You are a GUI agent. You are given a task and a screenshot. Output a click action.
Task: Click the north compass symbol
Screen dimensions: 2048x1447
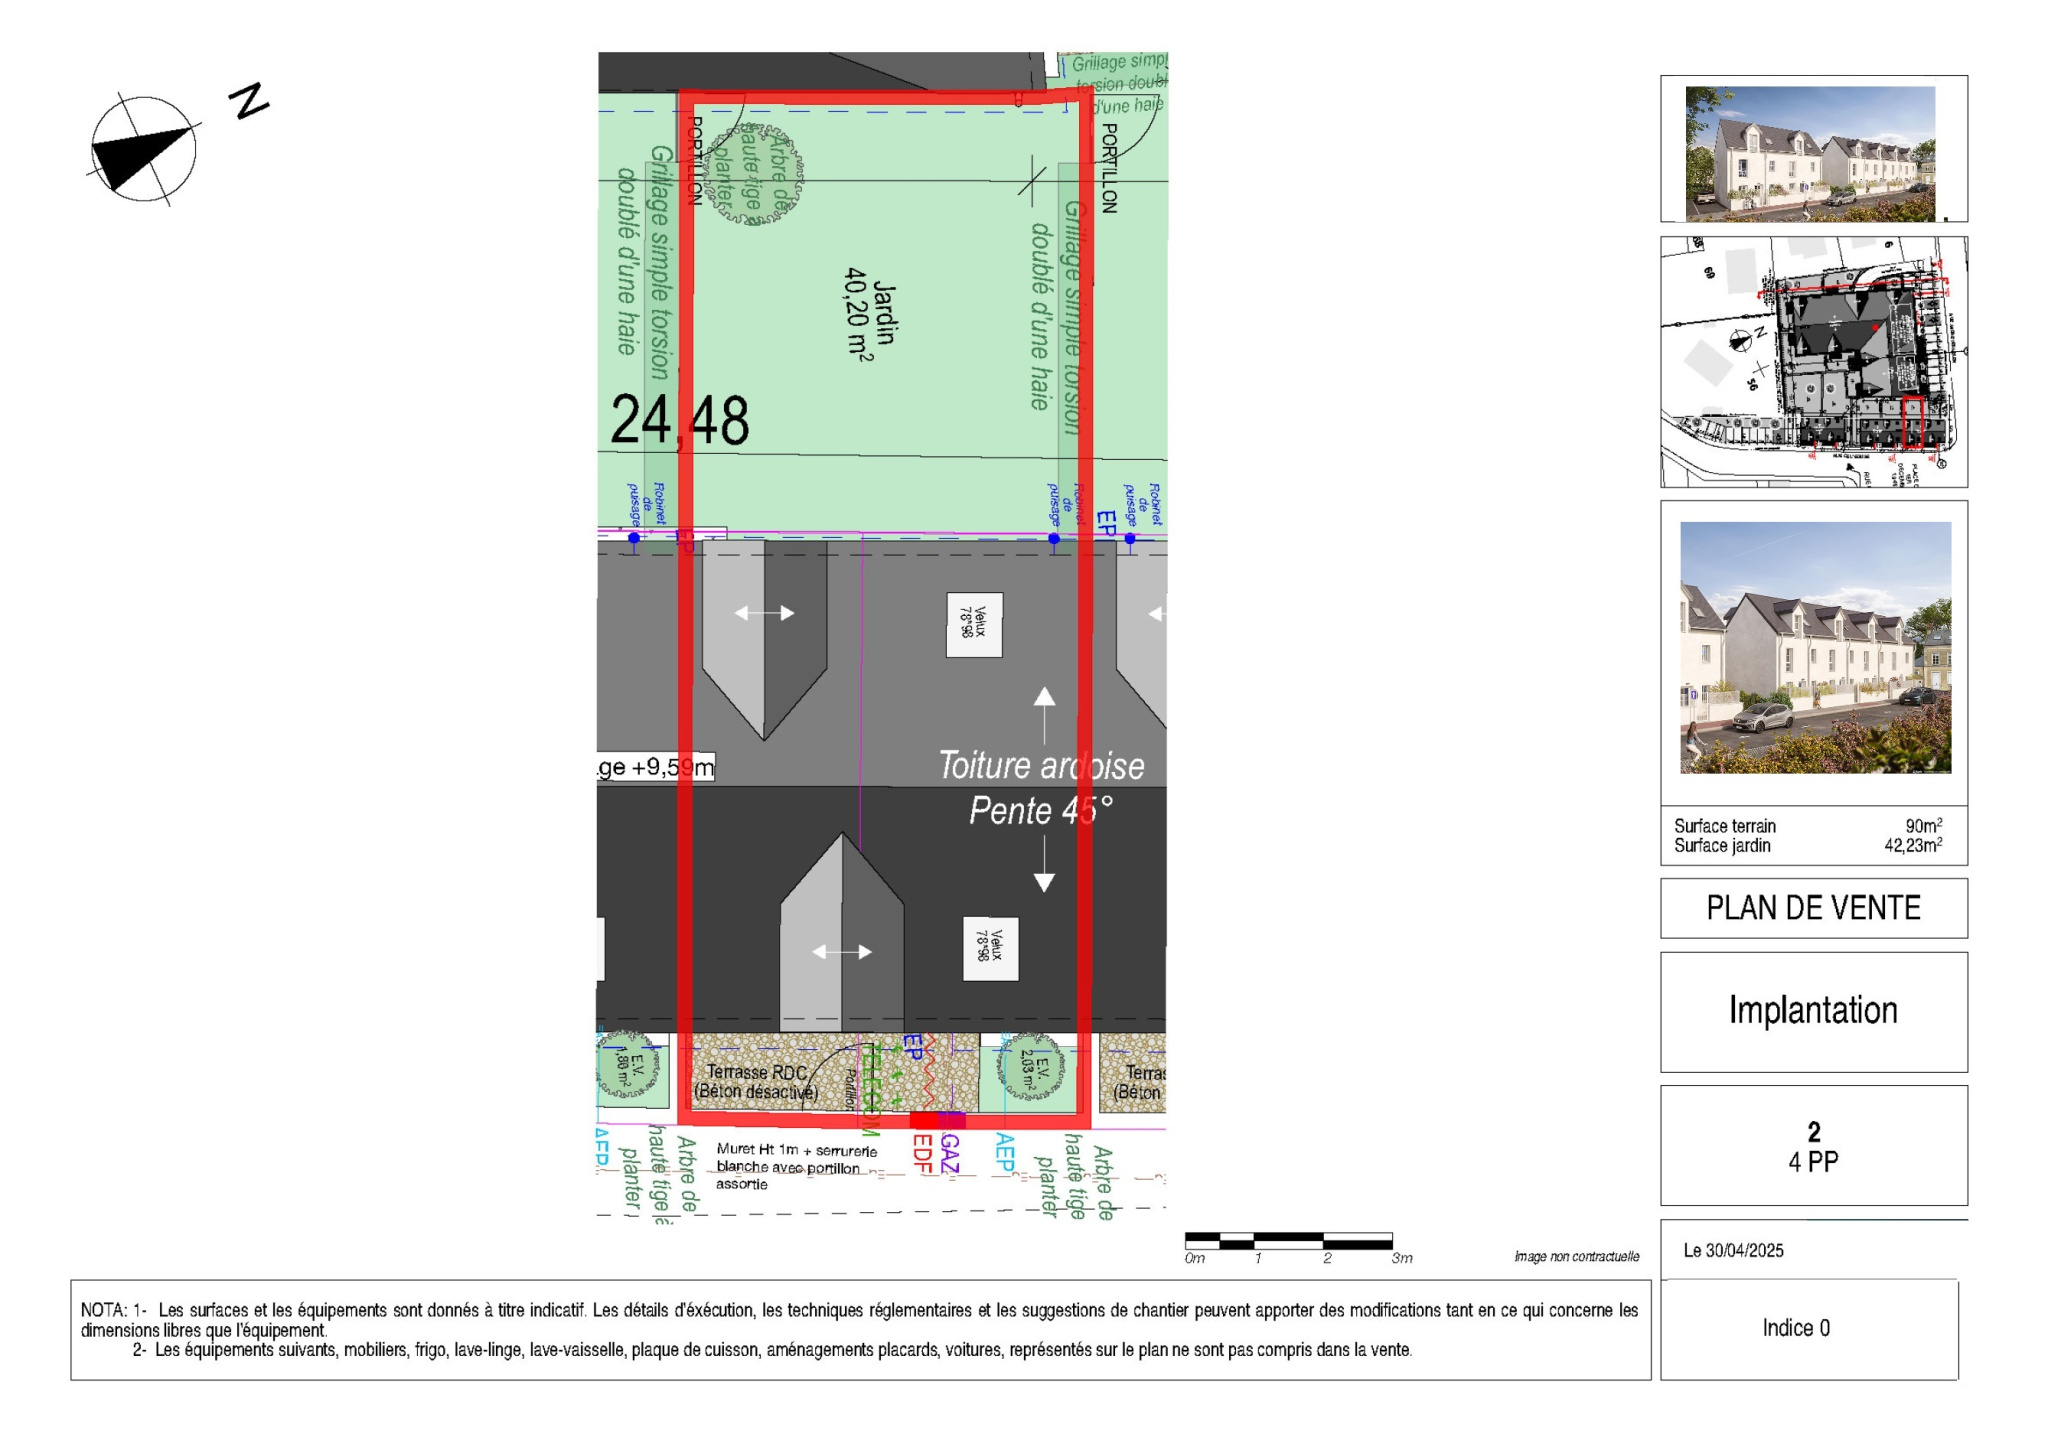click(x=144, y=150)
